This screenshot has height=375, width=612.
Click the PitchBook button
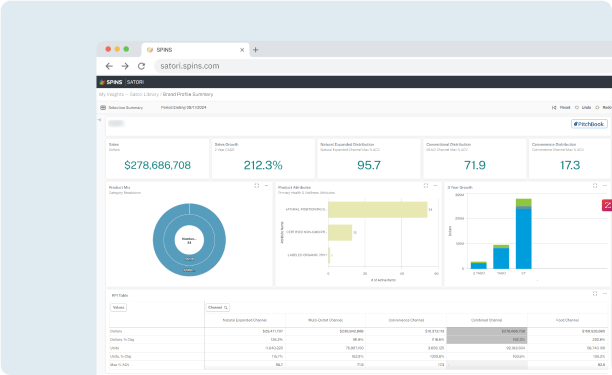coord(589,124)
